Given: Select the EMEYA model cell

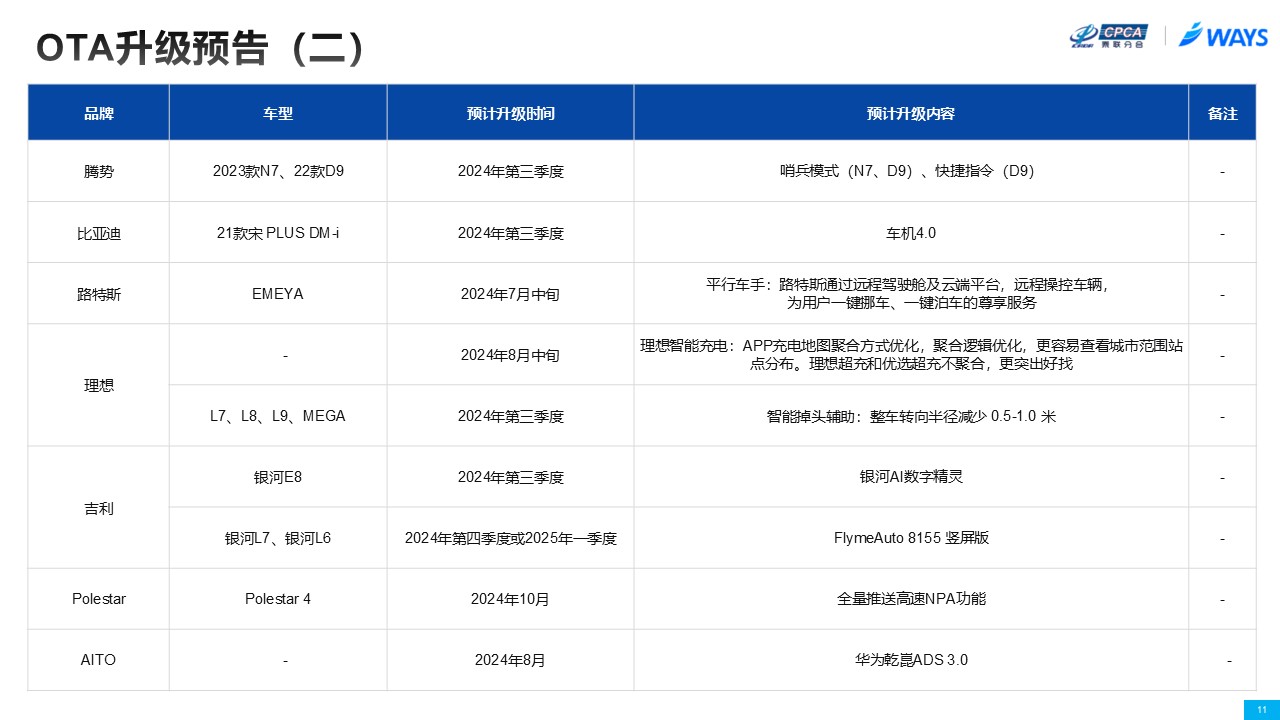Looking at the screenshot, I should (x=278, y=294).
